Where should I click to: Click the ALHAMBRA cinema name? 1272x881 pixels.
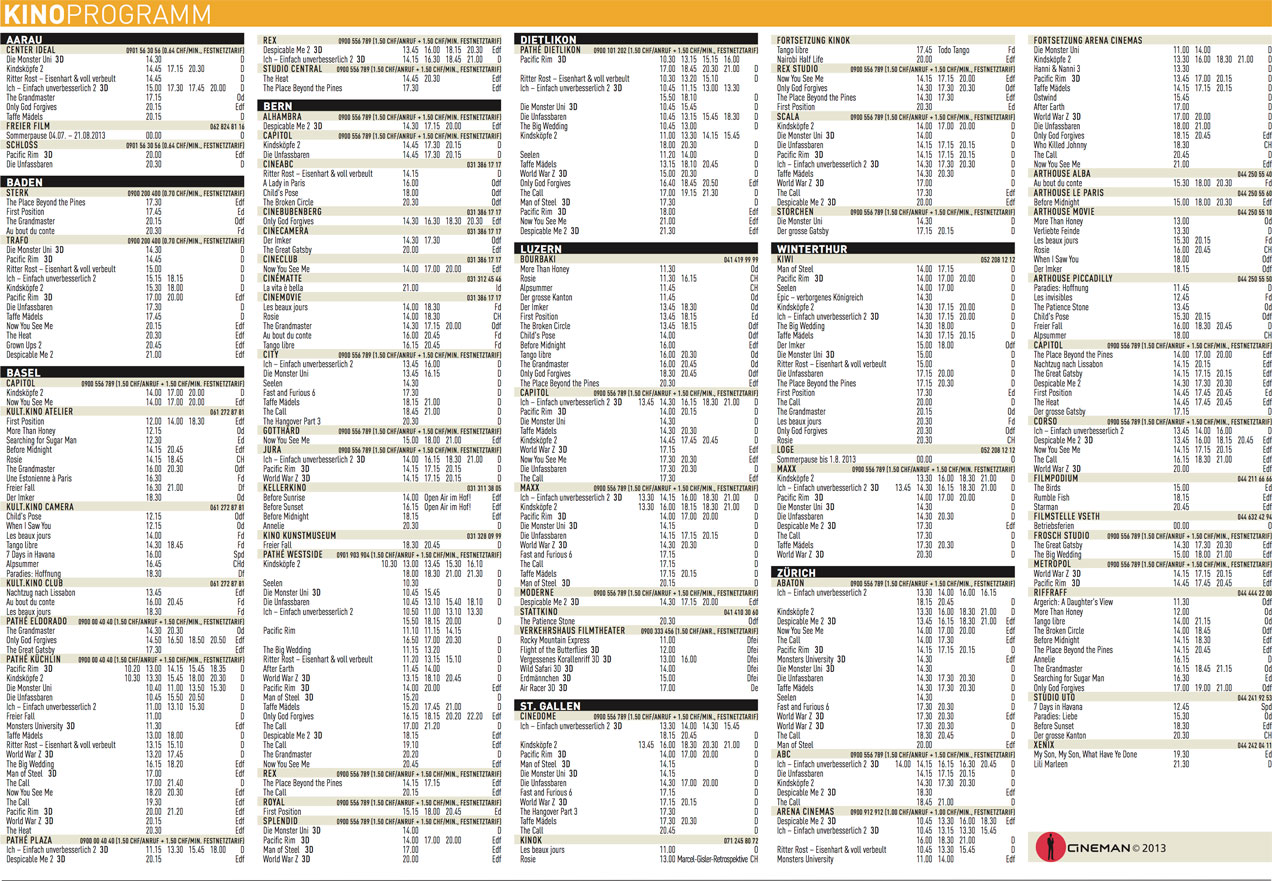[282, 116]
